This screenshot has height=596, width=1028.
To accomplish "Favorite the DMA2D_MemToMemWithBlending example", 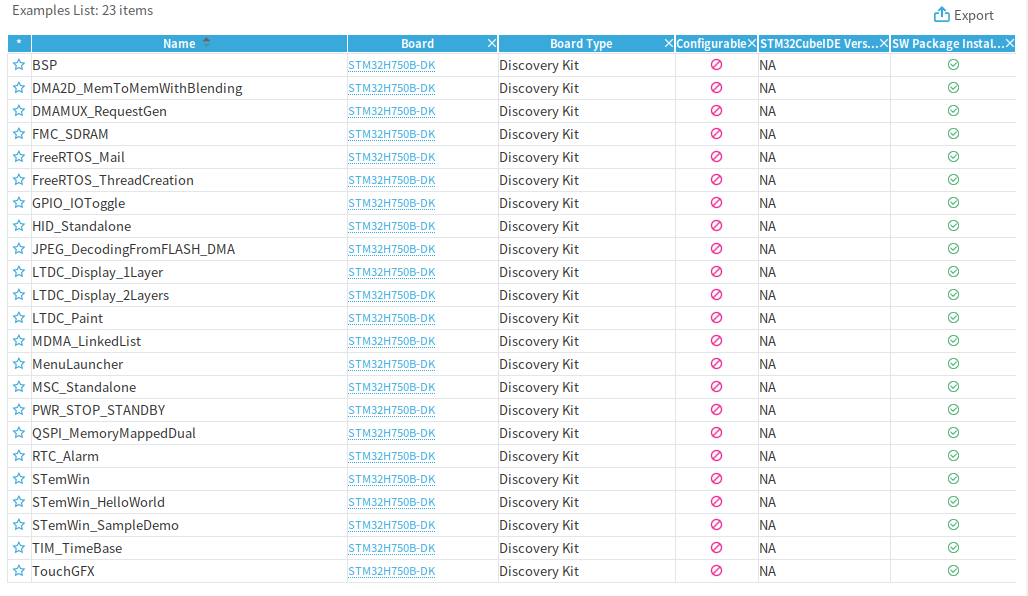I will (19, 88).
